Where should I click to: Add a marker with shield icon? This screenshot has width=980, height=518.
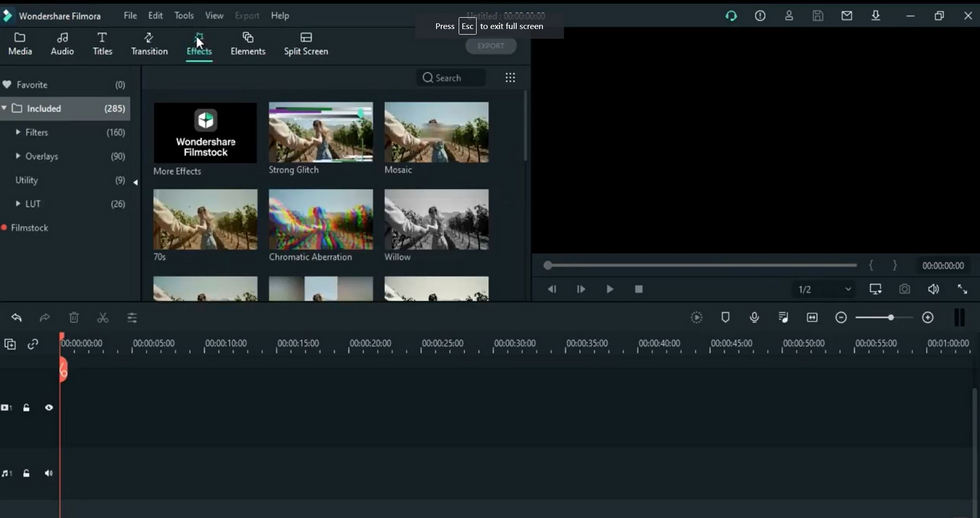[x=725, y=318]
